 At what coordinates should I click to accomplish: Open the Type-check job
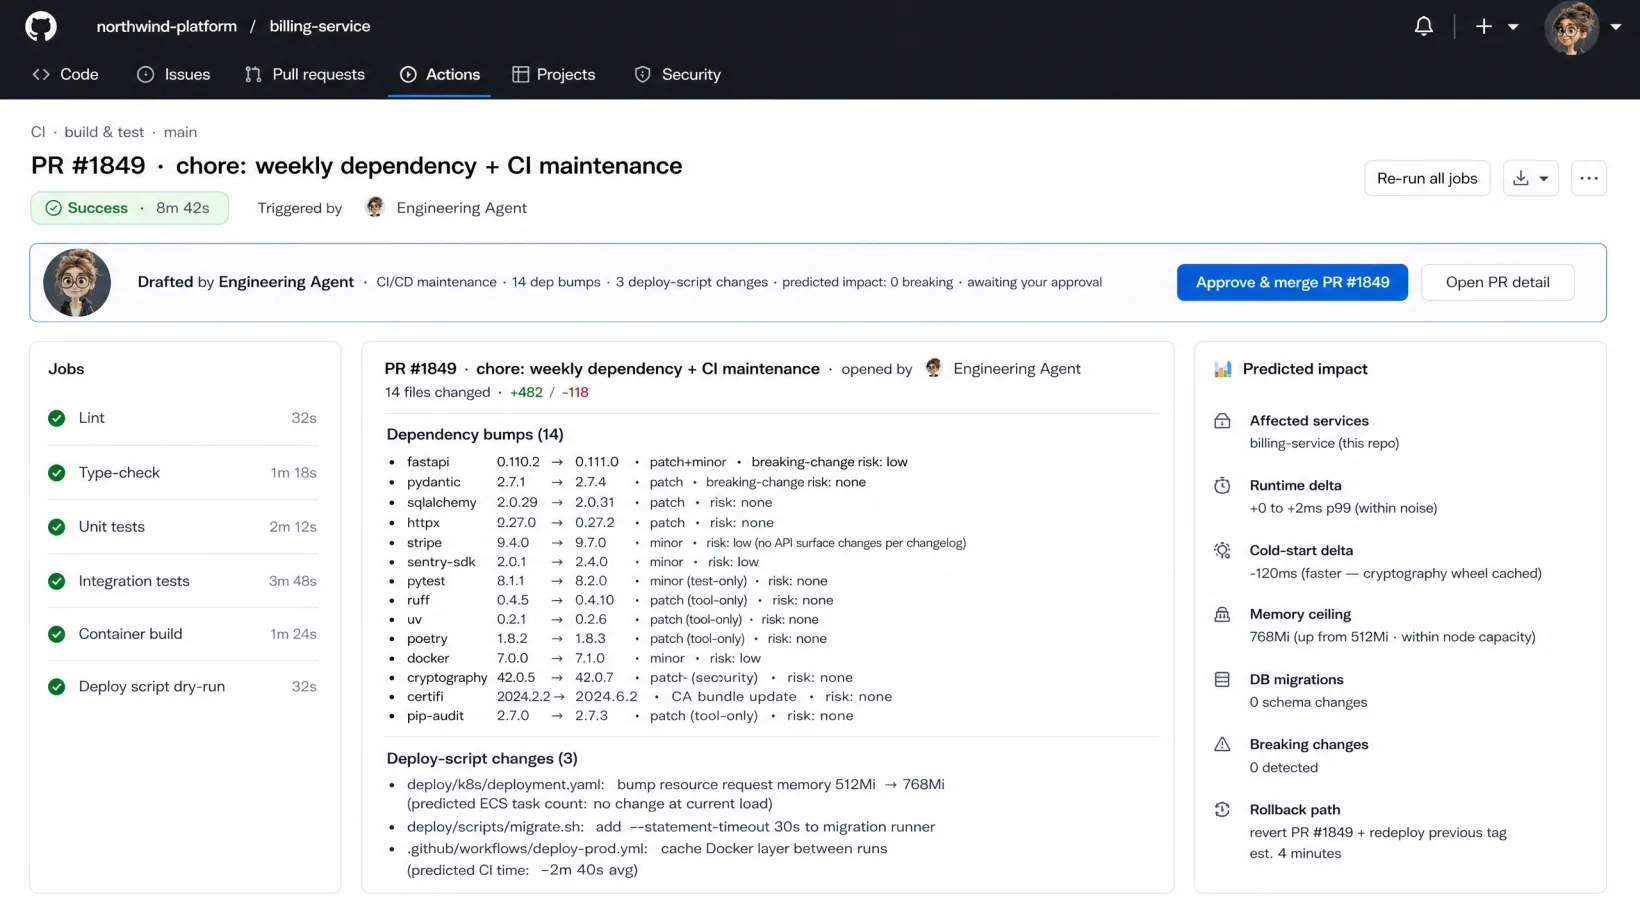click(183, 473)
